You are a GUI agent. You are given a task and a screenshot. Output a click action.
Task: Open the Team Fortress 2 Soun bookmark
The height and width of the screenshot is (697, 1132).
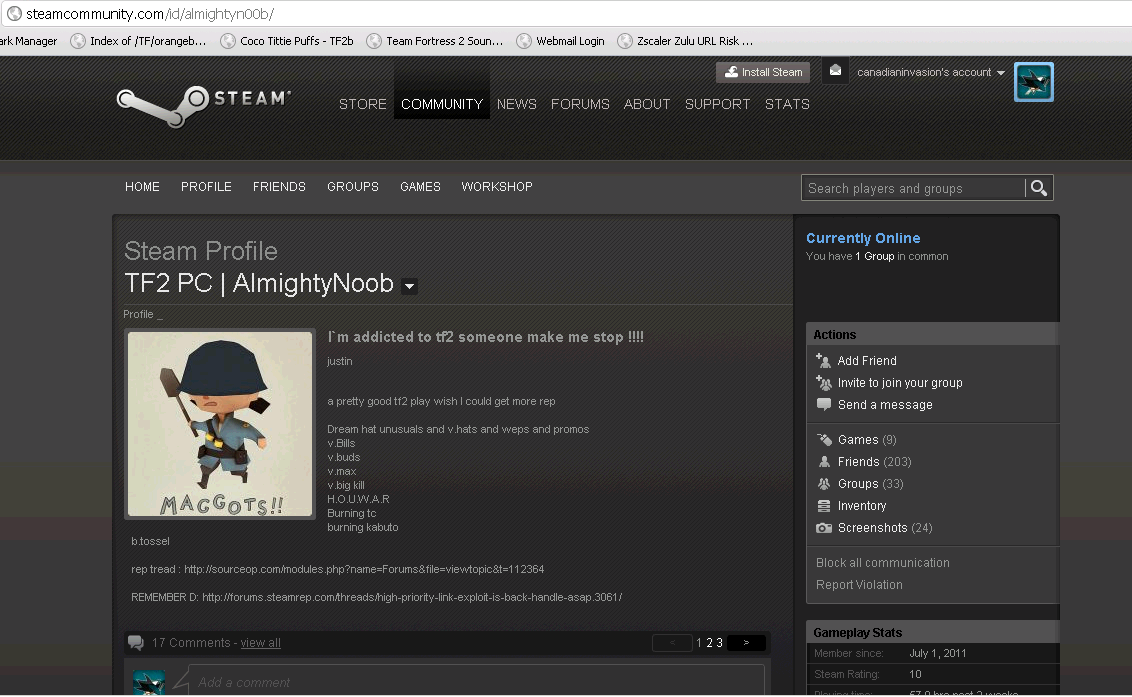point(435,41)
